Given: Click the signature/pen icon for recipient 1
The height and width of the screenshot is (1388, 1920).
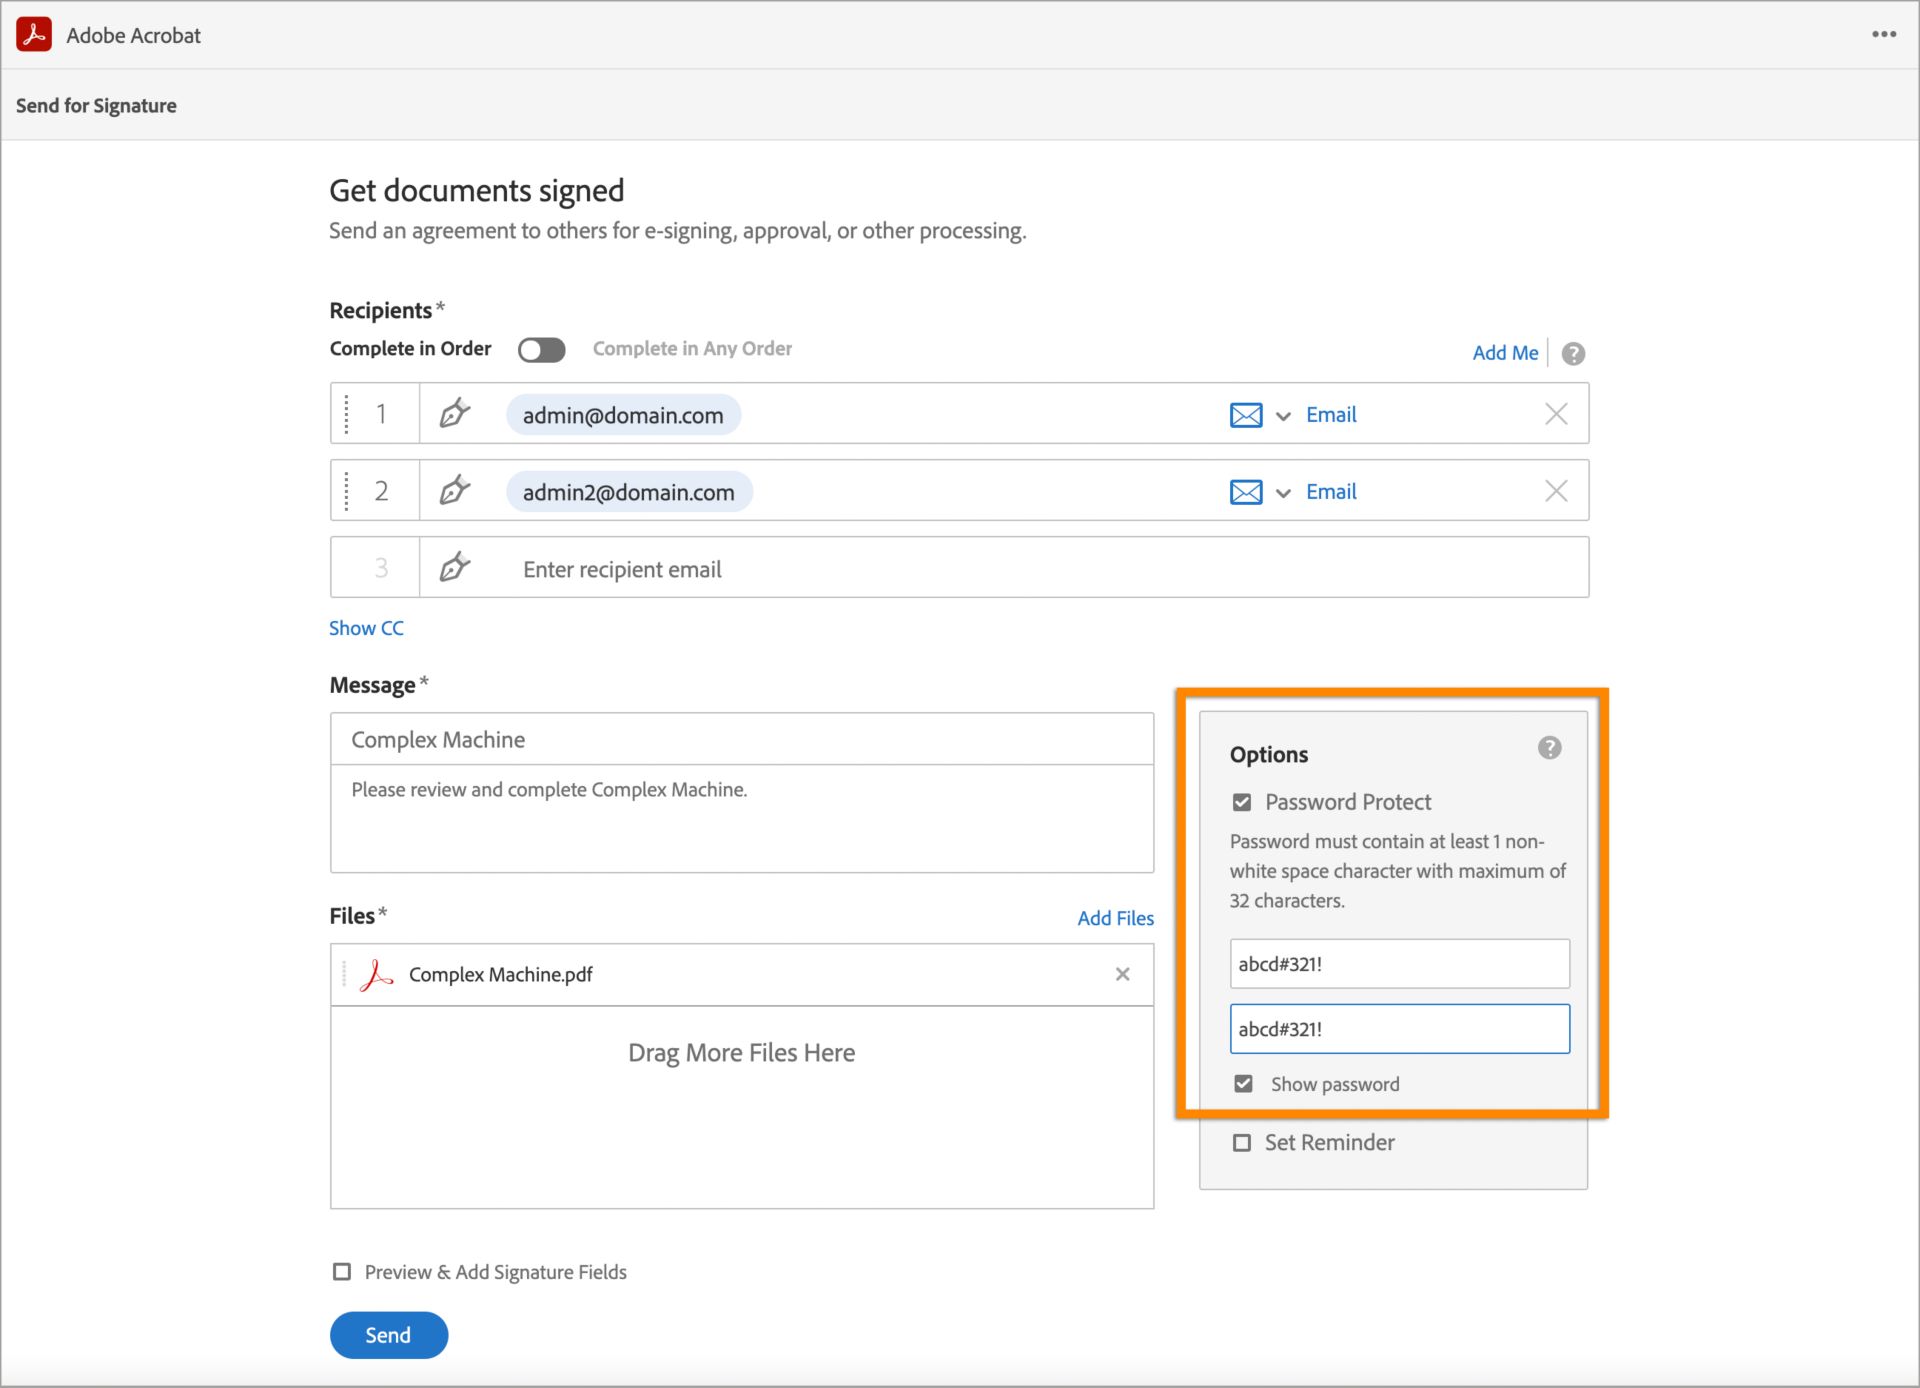Looking at the screenshot, I should tap(456, 414).
